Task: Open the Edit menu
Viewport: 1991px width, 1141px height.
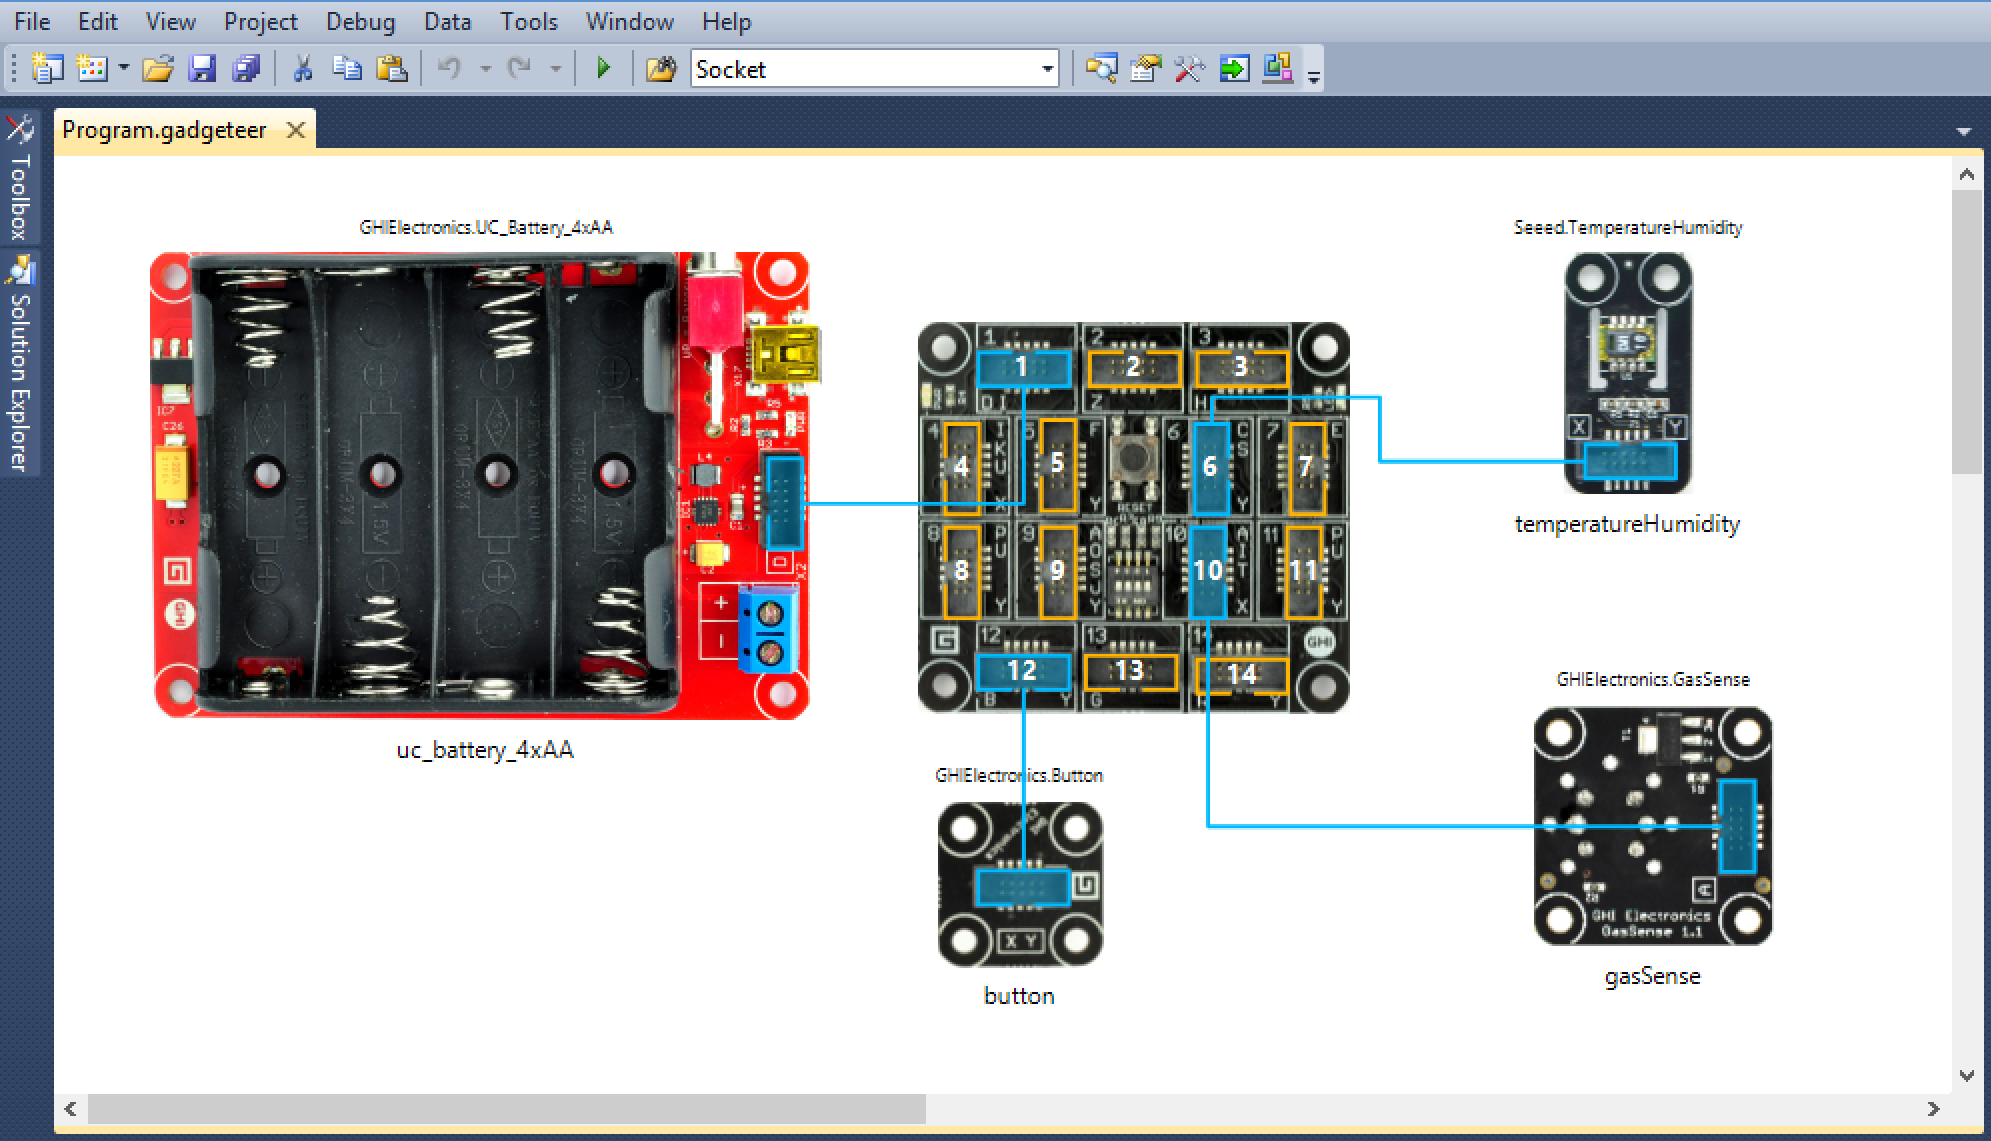Action: pos(98,21)
